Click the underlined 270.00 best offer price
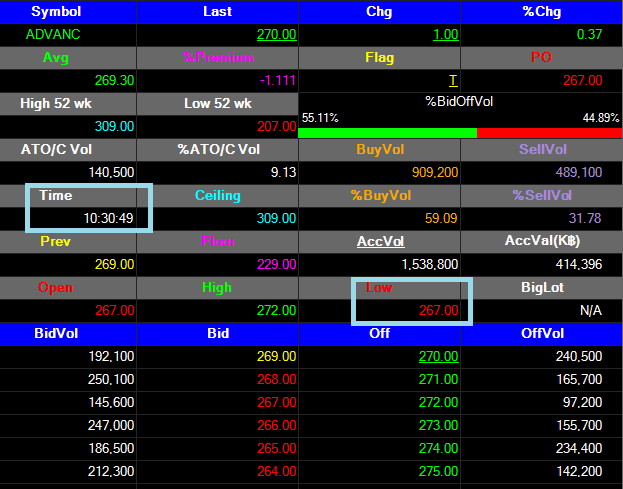 click(x=439, y=356)
